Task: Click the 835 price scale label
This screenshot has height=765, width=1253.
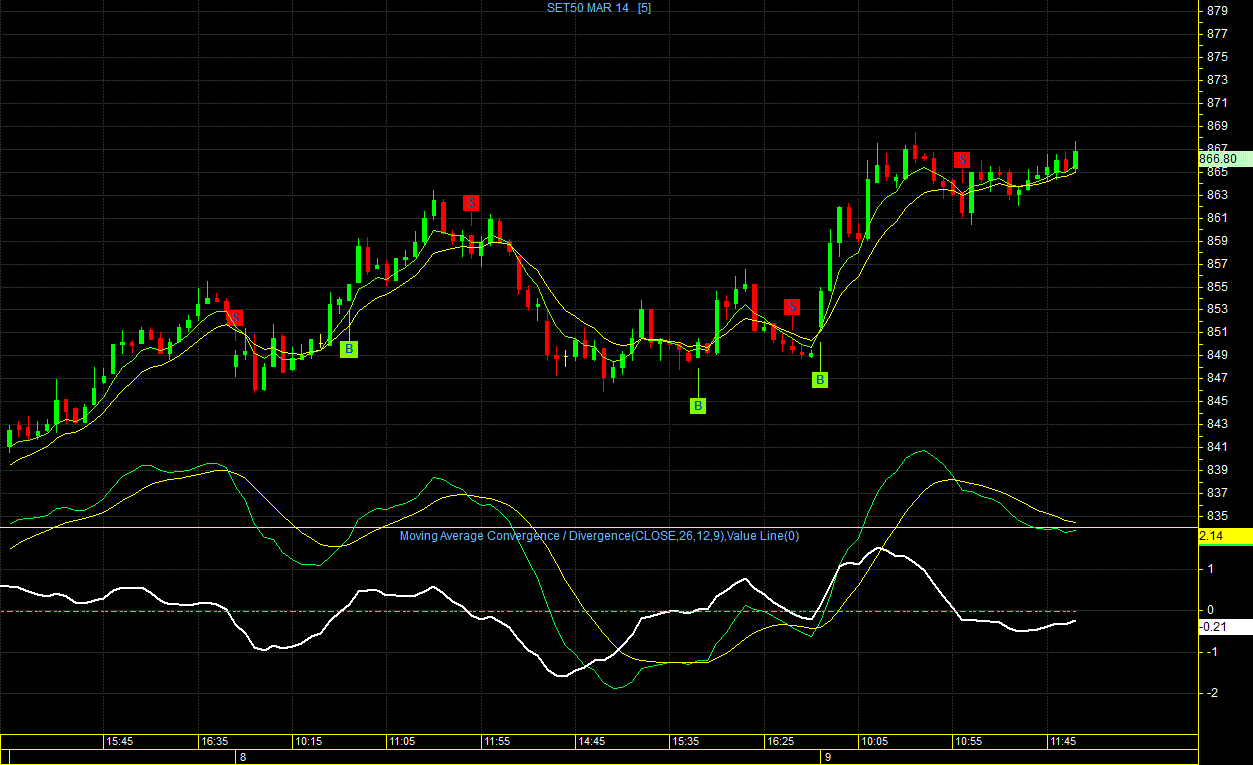Action: click(x=1217, y=516)
